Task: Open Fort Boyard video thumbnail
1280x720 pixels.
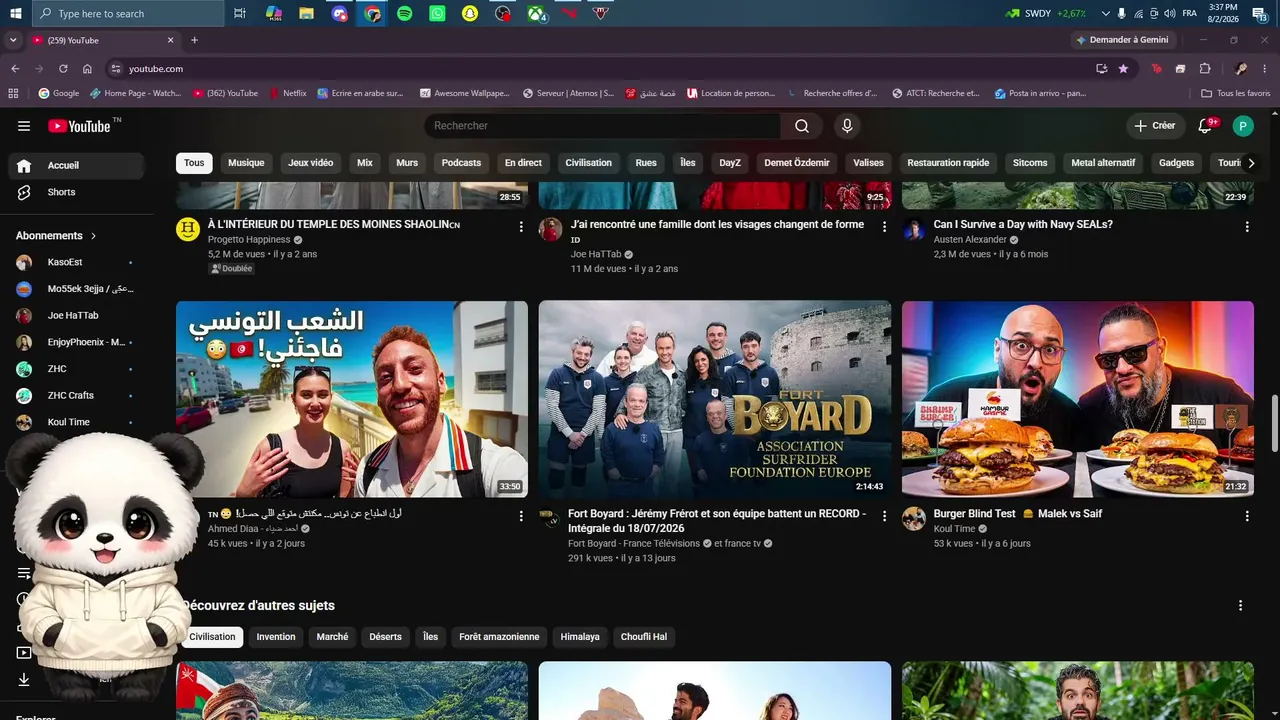Action: coord(715,399)
